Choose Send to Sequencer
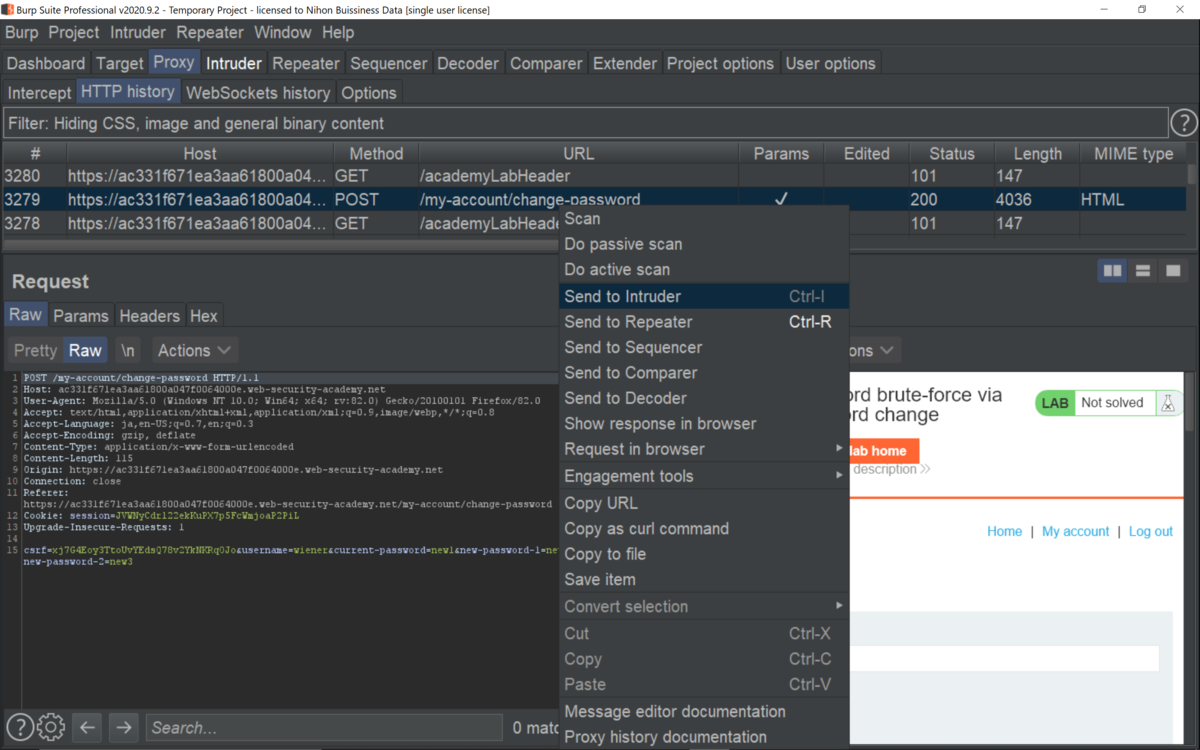Image resolution: width=1200 pixels, height=750 pixels. (x=704, y=347)
